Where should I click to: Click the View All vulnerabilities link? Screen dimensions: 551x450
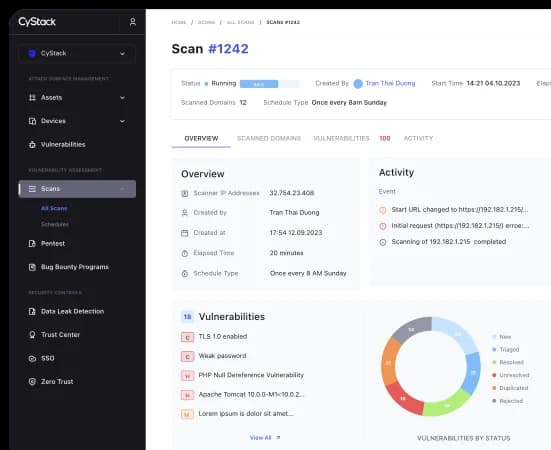pyautogui.click(x=265, y=438)
